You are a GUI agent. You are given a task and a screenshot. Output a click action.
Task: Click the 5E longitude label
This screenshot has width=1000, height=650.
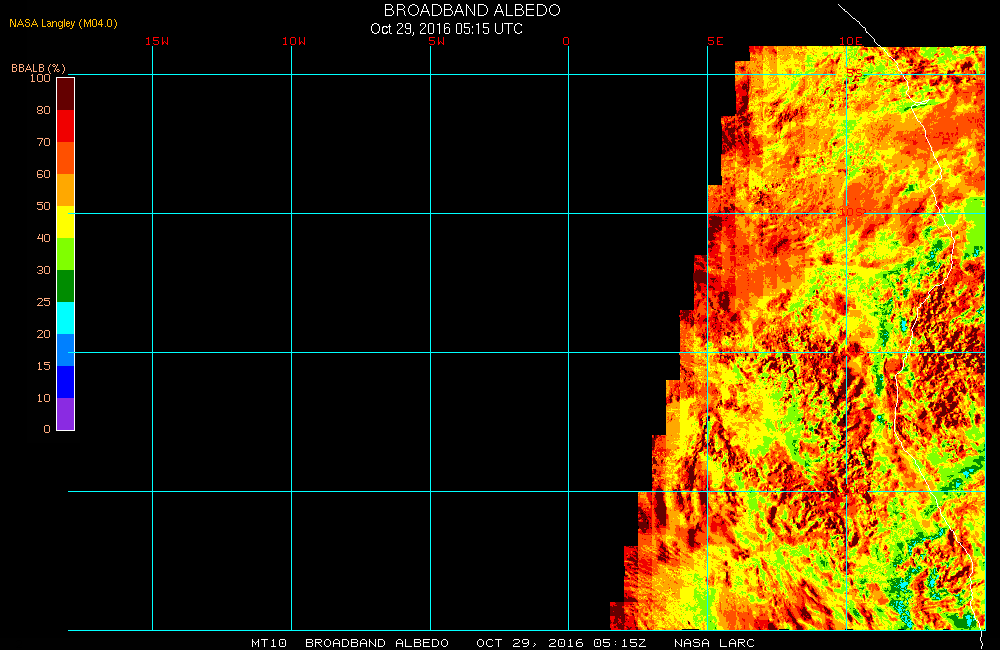click(714, 41)
